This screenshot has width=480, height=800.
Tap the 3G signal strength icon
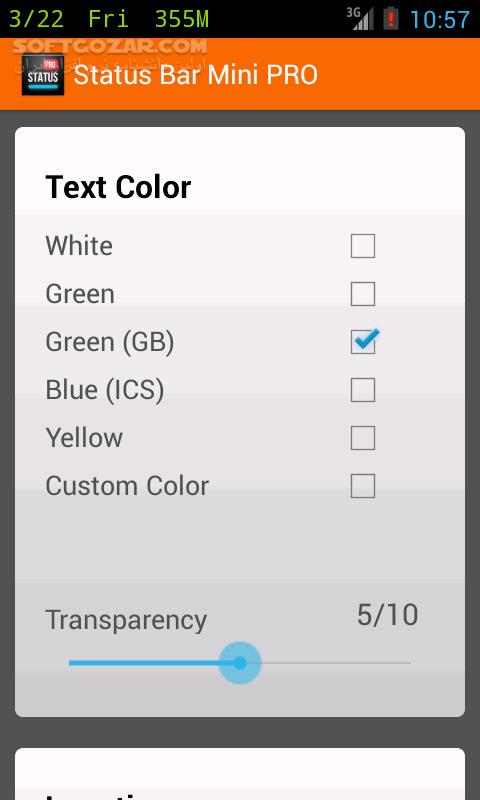coord(360,19)
